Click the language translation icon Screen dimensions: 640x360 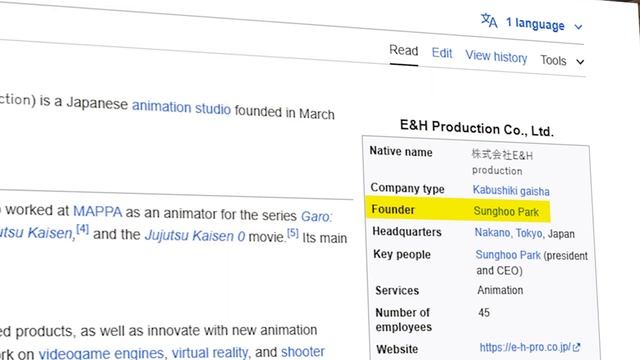coord(489,20)
